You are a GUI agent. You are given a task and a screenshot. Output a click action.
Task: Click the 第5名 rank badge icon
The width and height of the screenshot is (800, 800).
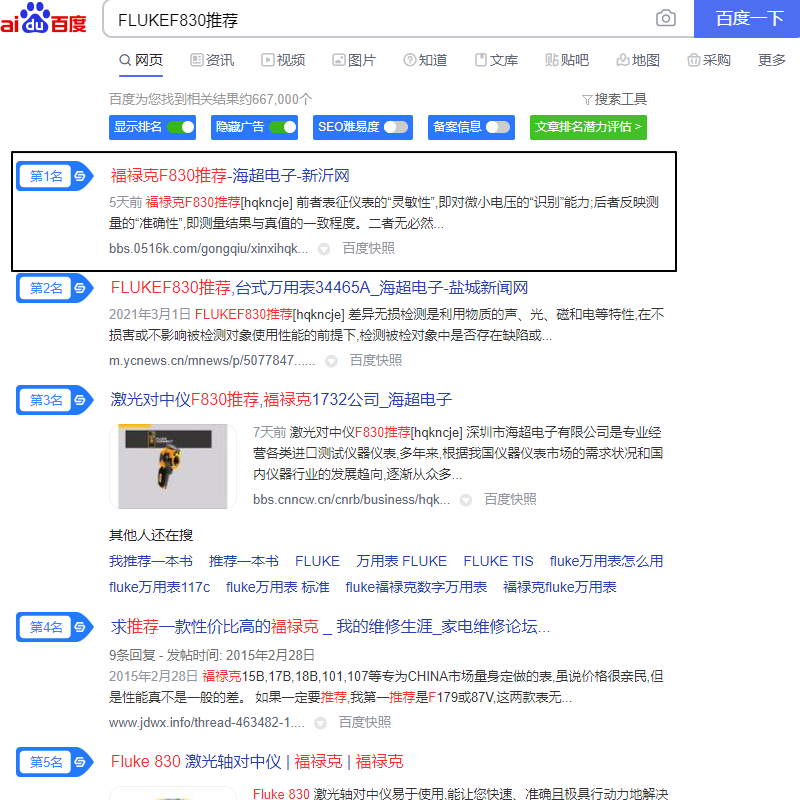point(55,762)
